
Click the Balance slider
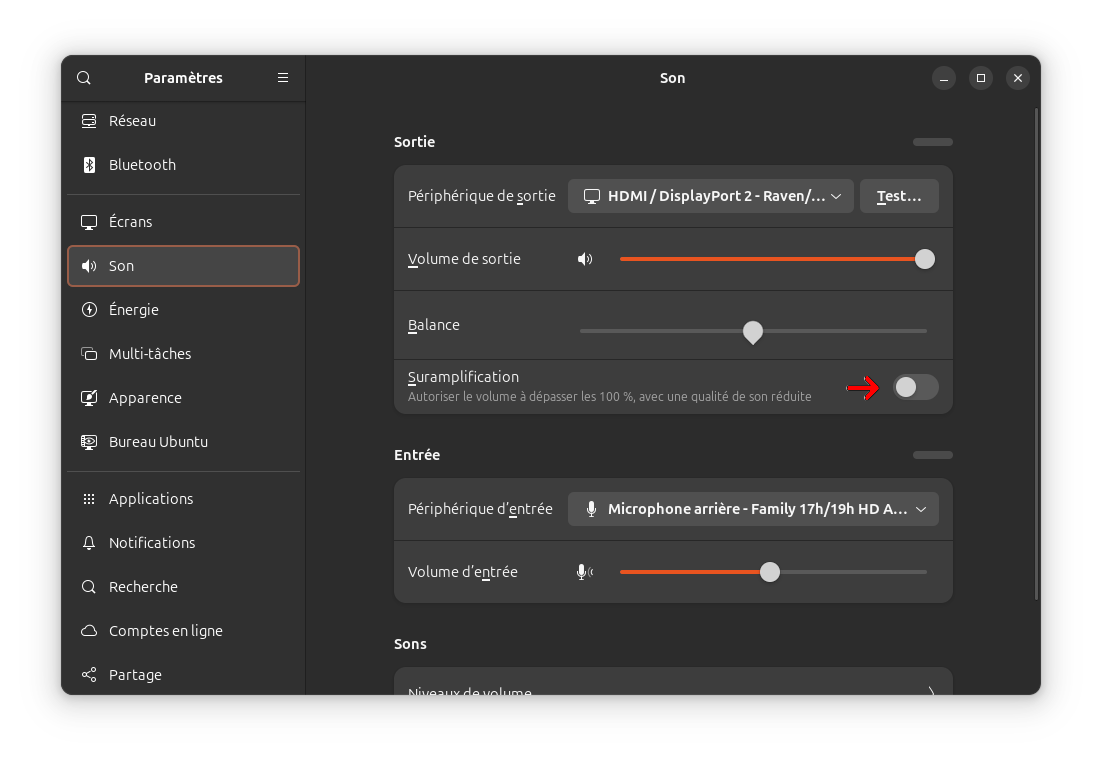pyautogui.click(x=753, y=331)
